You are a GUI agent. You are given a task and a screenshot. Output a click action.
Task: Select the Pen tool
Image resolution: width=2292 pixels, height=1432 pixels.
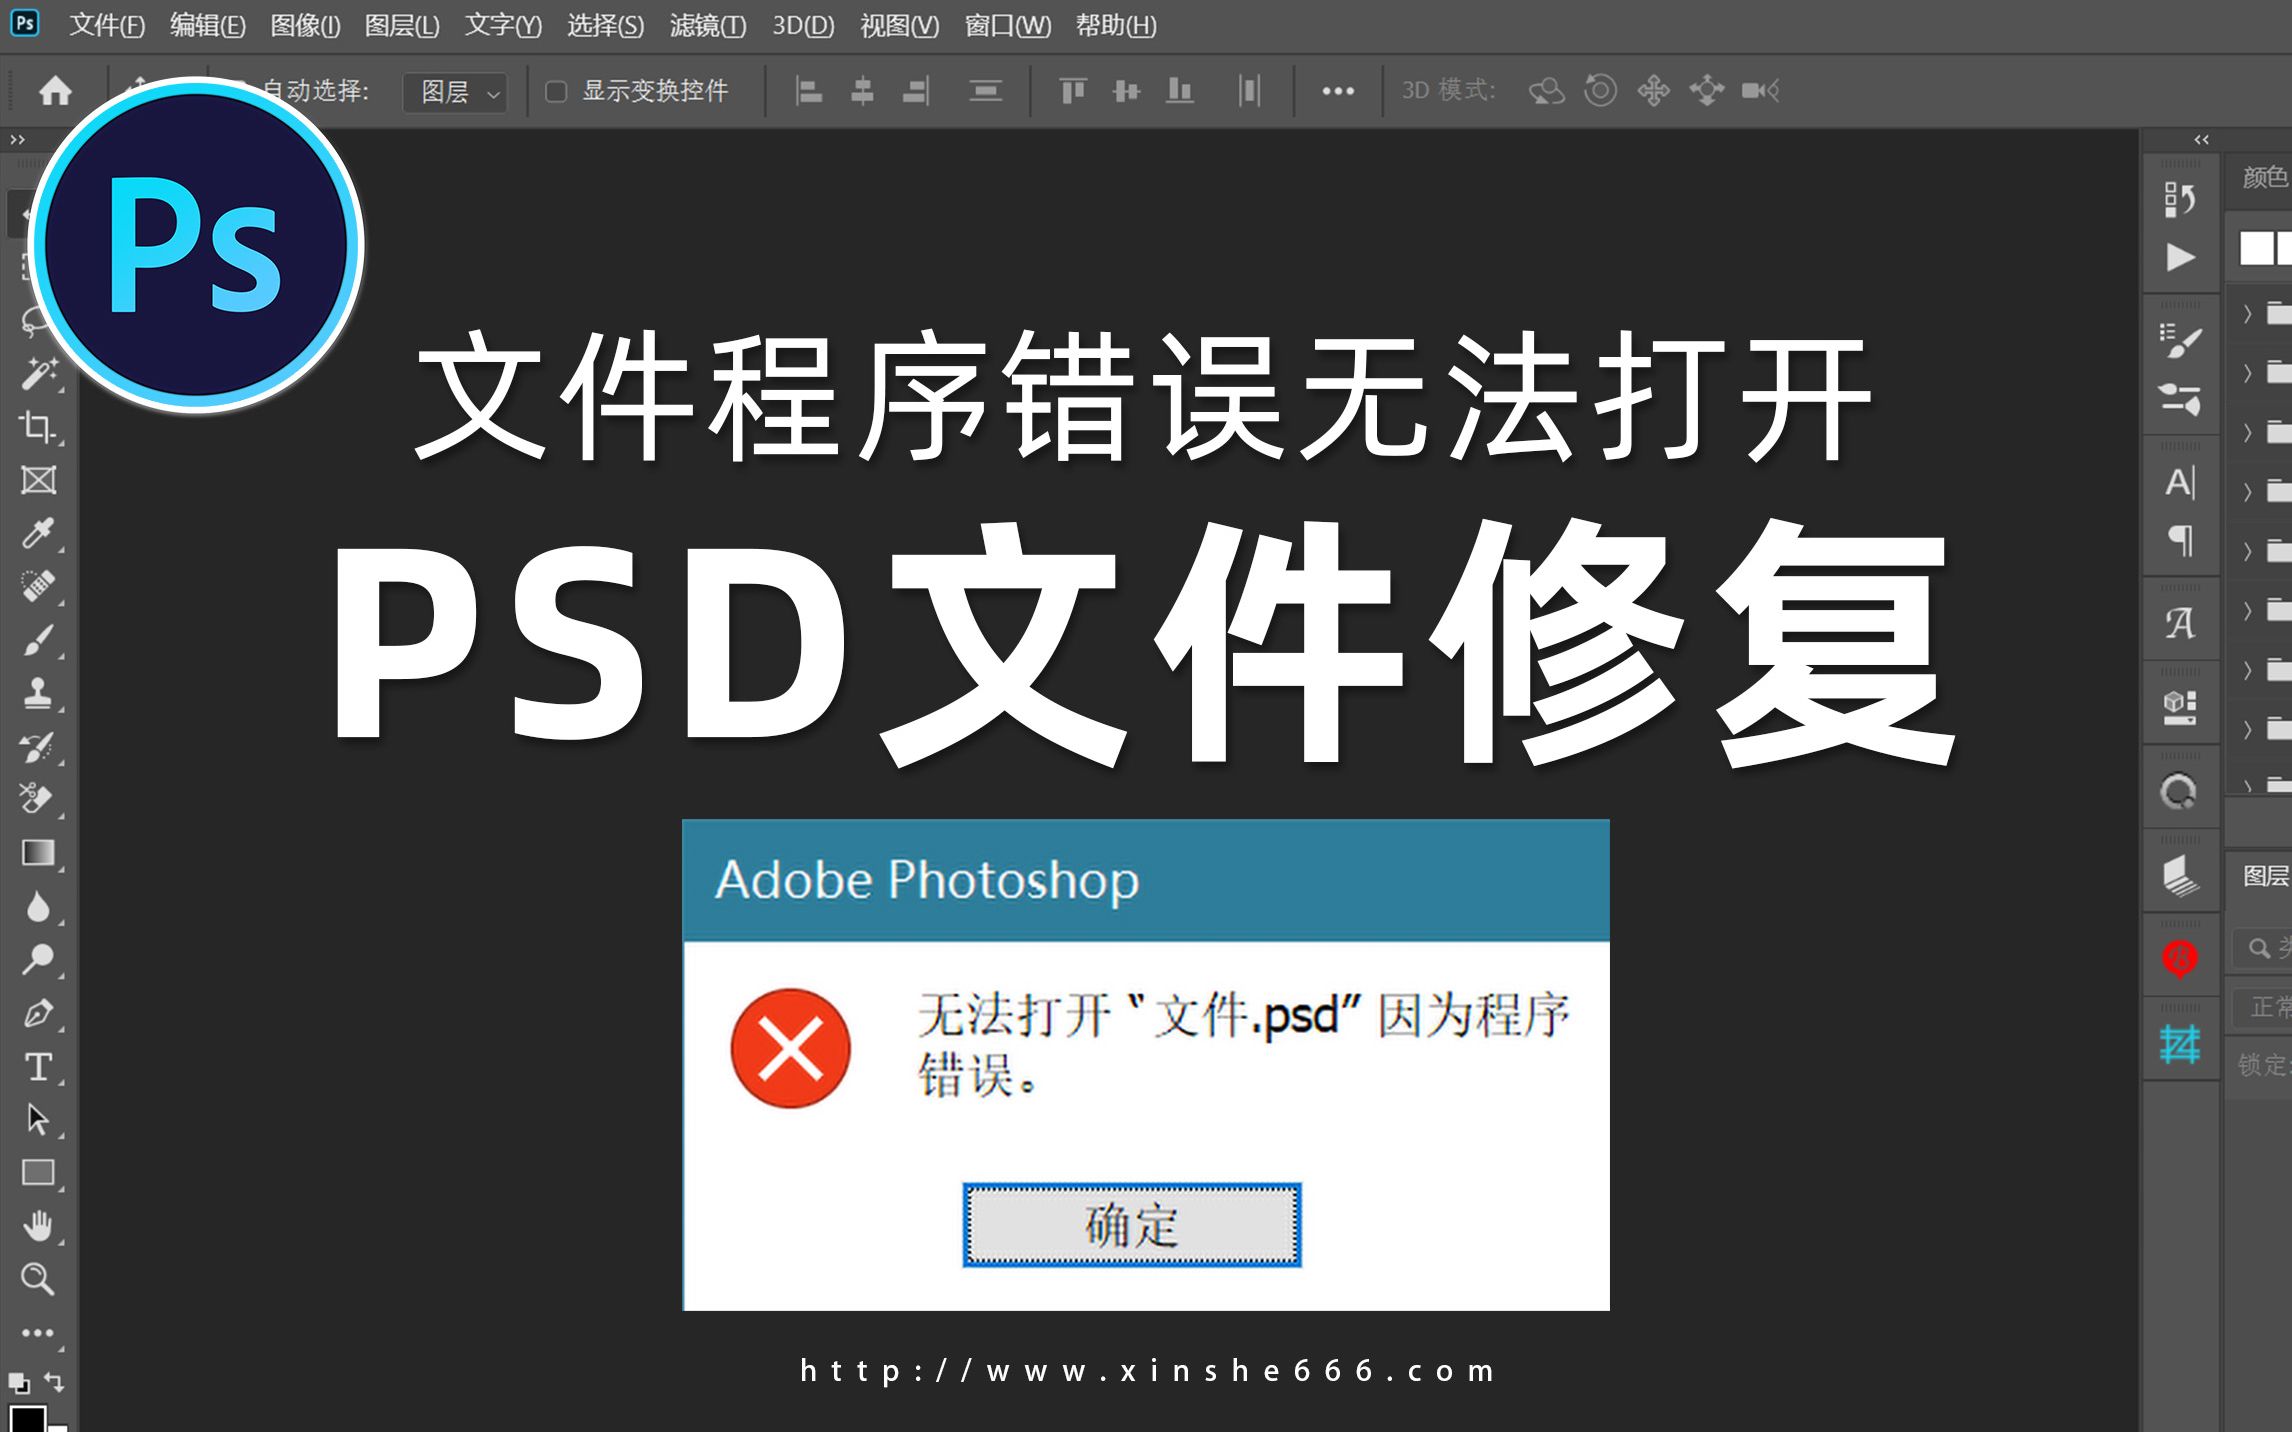(x=39, y=1013)
